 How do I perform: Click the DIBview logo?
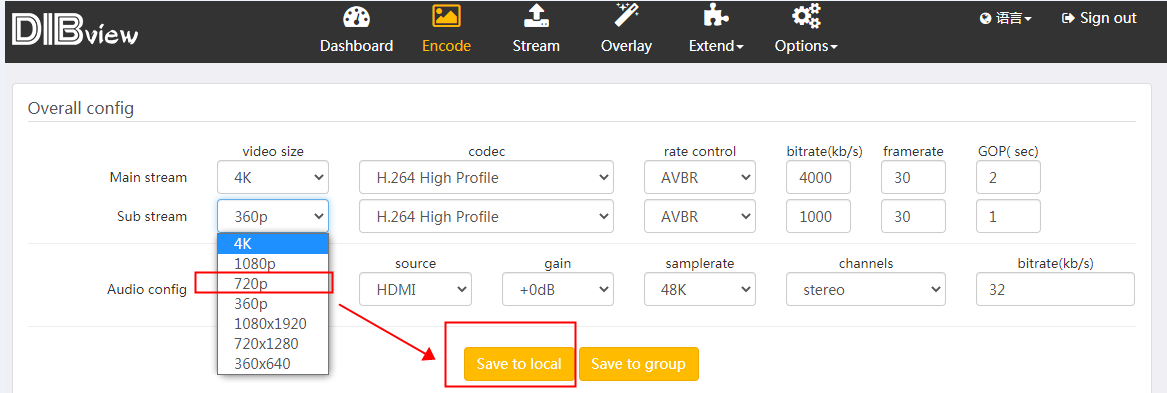click(x=74, y=31)
